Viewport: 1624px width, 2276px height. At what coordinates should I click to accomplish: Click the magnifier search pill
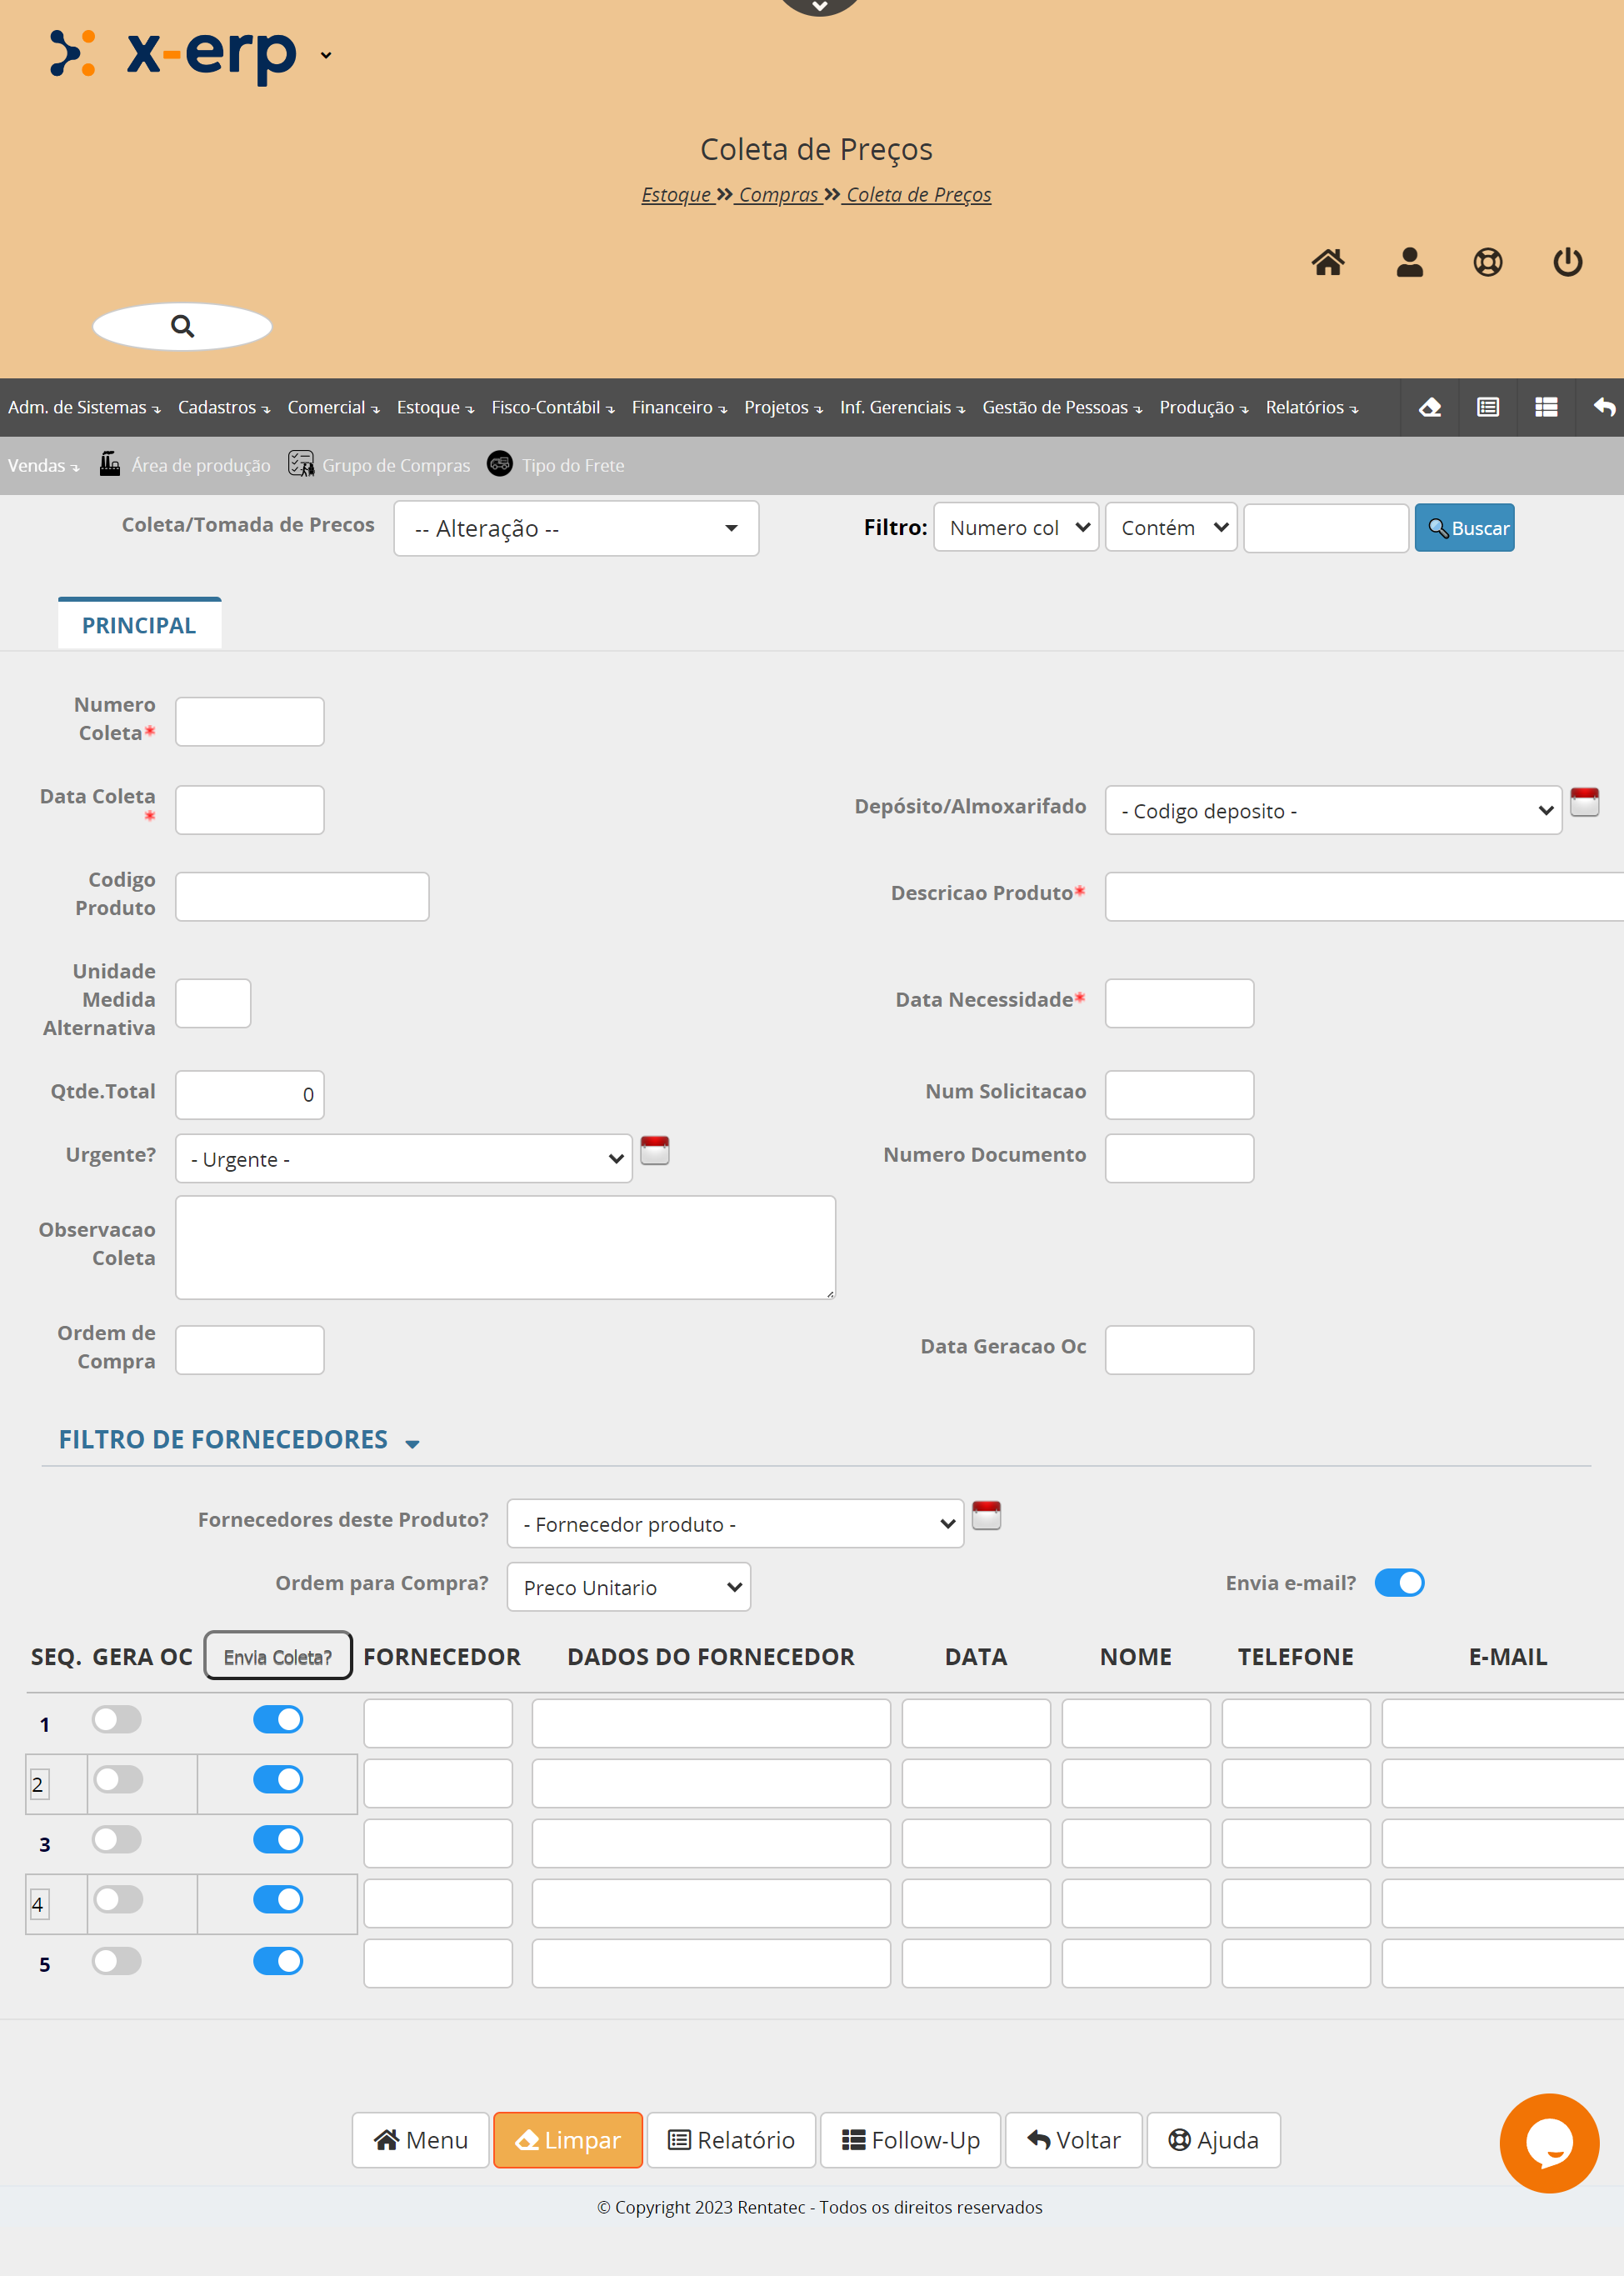pyautogui.click(x=182, y=326)
